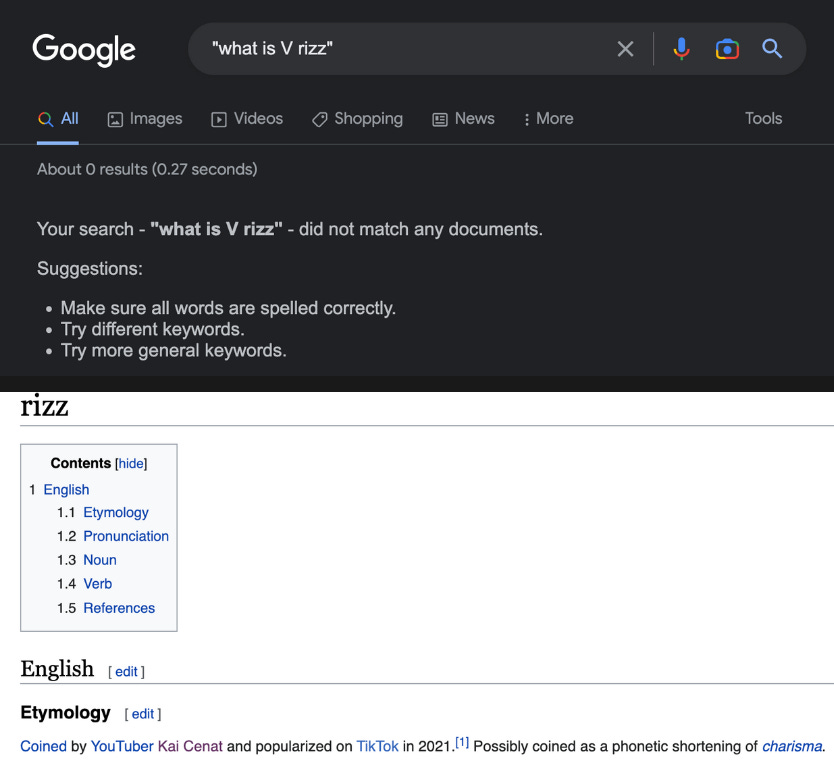The image size is (834, 760).
Task: Click the "Suggestions:" label
Action: (x=90, y=269)
